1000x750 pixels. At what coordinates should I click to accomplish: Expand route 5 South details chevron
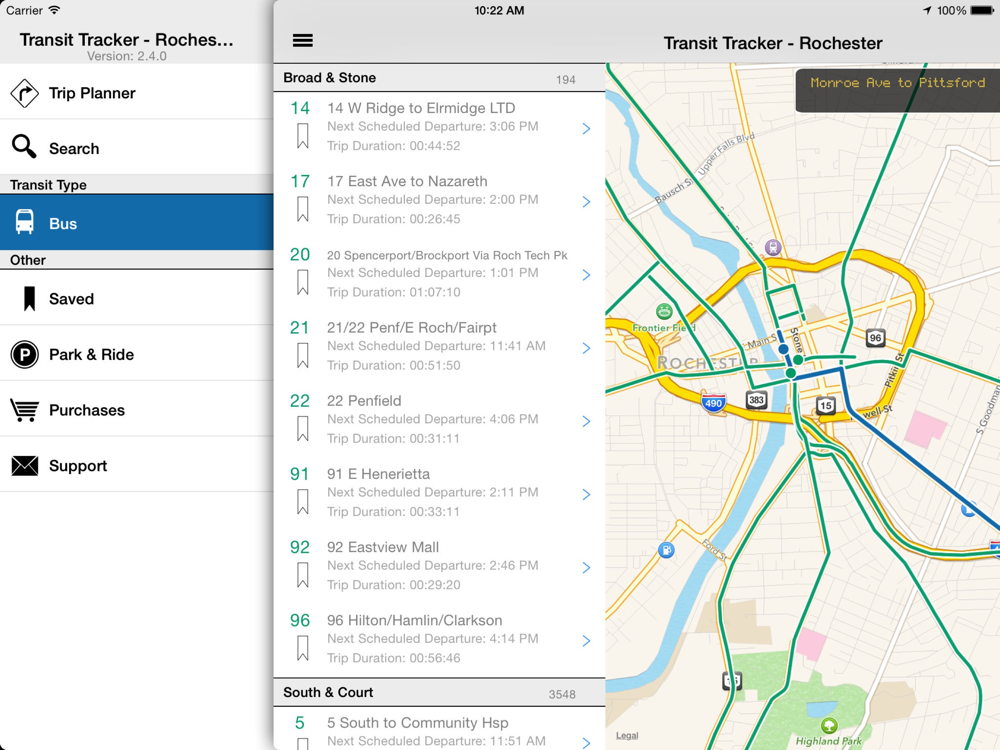click(586, 743)
